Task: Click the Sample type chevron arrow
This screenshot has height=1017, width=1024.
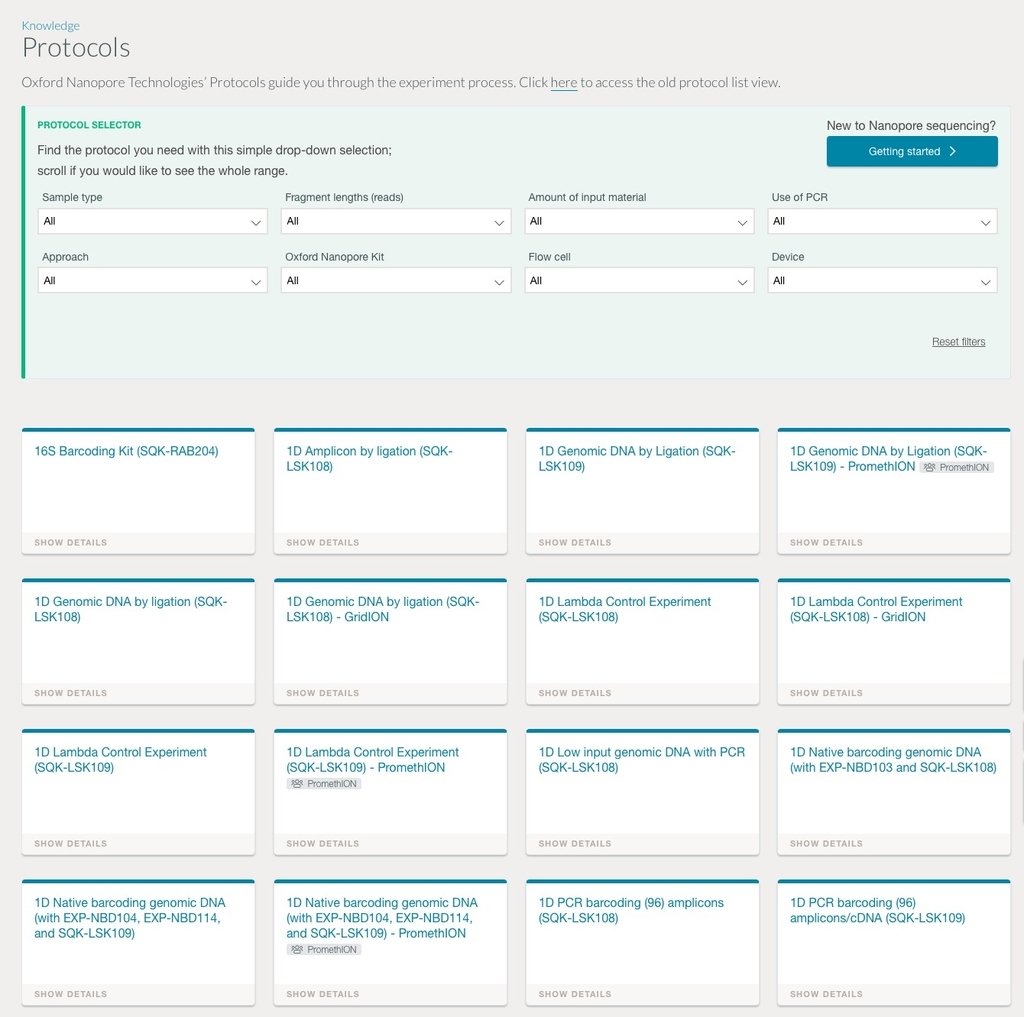Action: (x=255, y=223)
